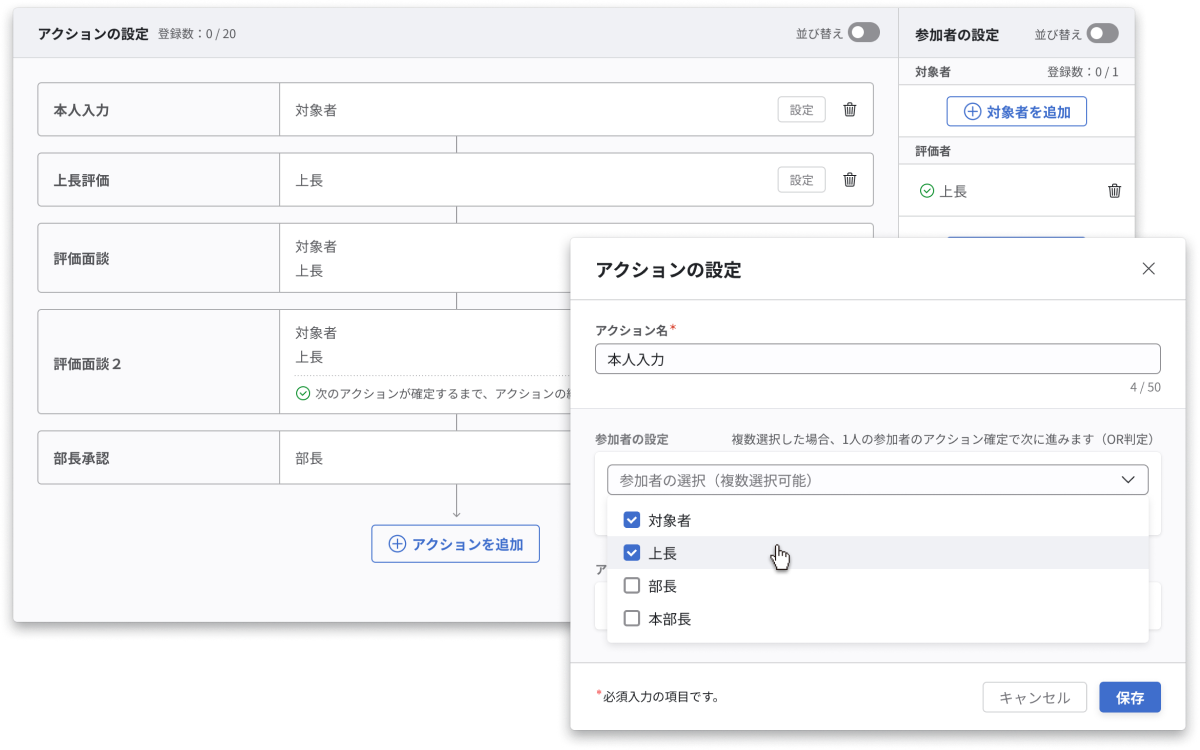Viewport: 1200px width, 750px height.
Task: Click green check icon beside 上長 evaluator
Action: click(x=926, y=191)
